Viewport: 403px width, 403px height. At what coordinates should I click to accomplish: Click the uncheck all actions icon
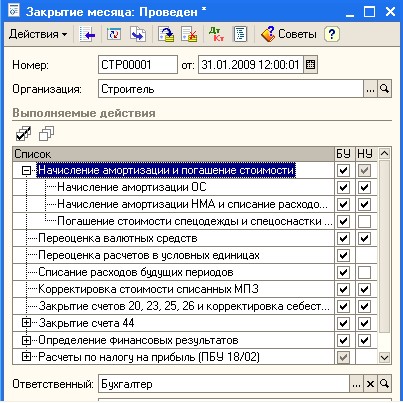[46, 134]
